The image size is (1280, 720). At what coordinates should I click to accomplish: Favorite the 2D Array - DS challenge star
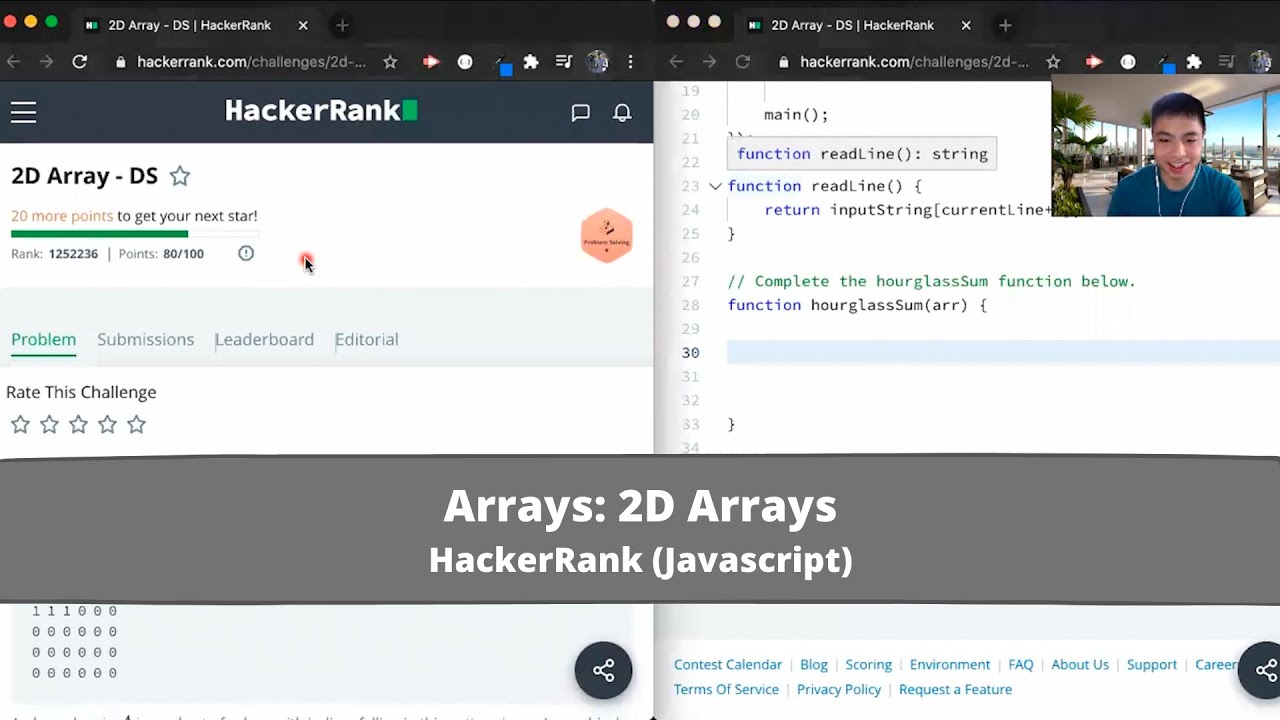[180, 176]
